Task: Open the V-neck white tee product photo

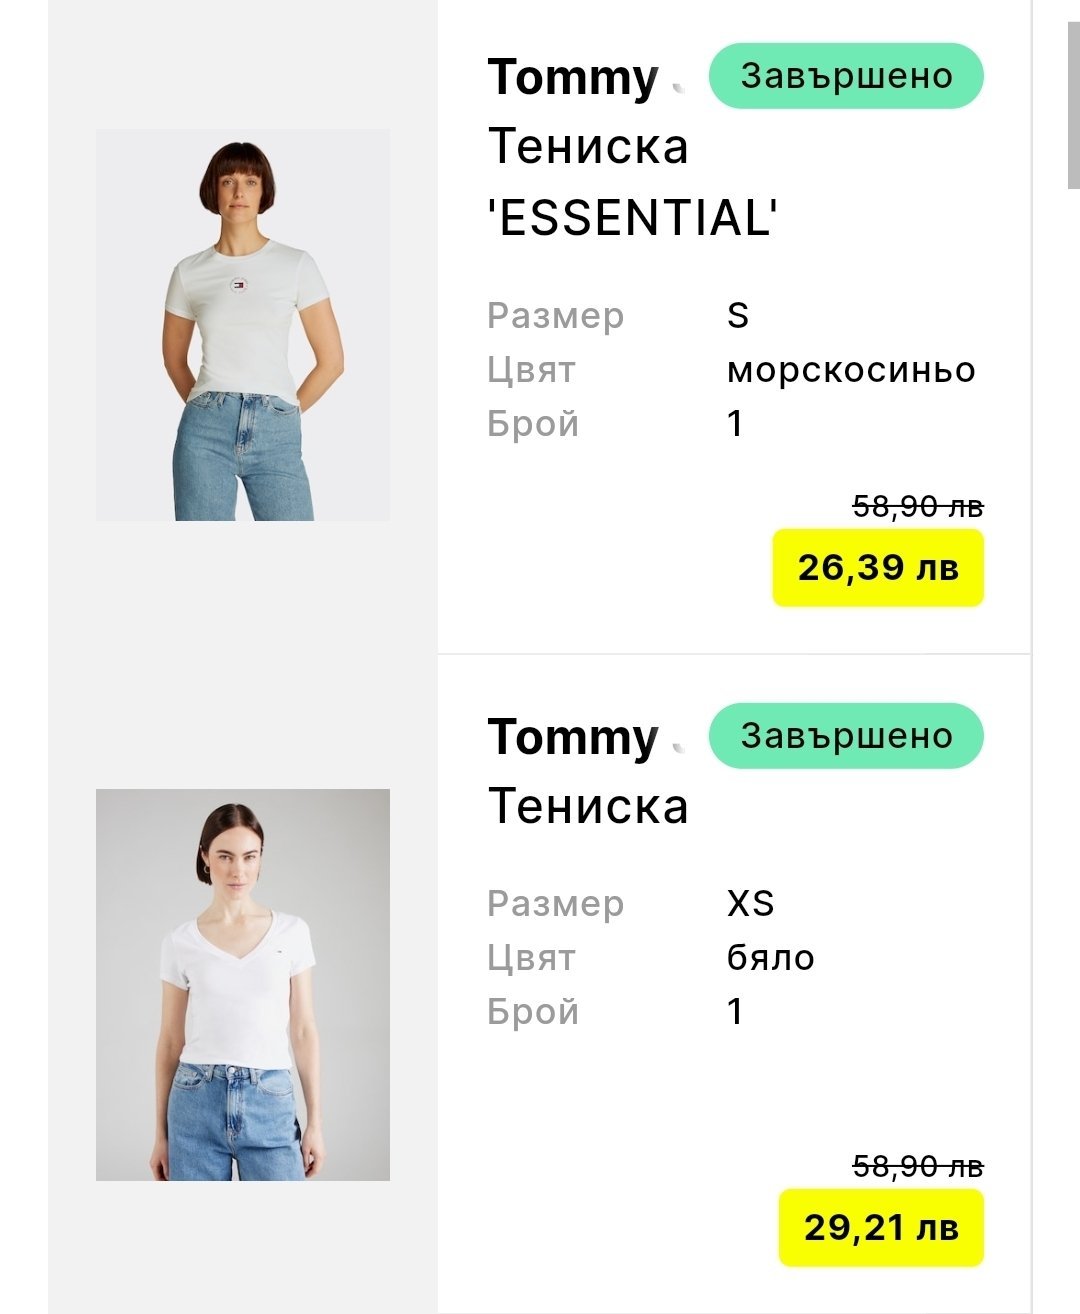Action: pos(243,985)
